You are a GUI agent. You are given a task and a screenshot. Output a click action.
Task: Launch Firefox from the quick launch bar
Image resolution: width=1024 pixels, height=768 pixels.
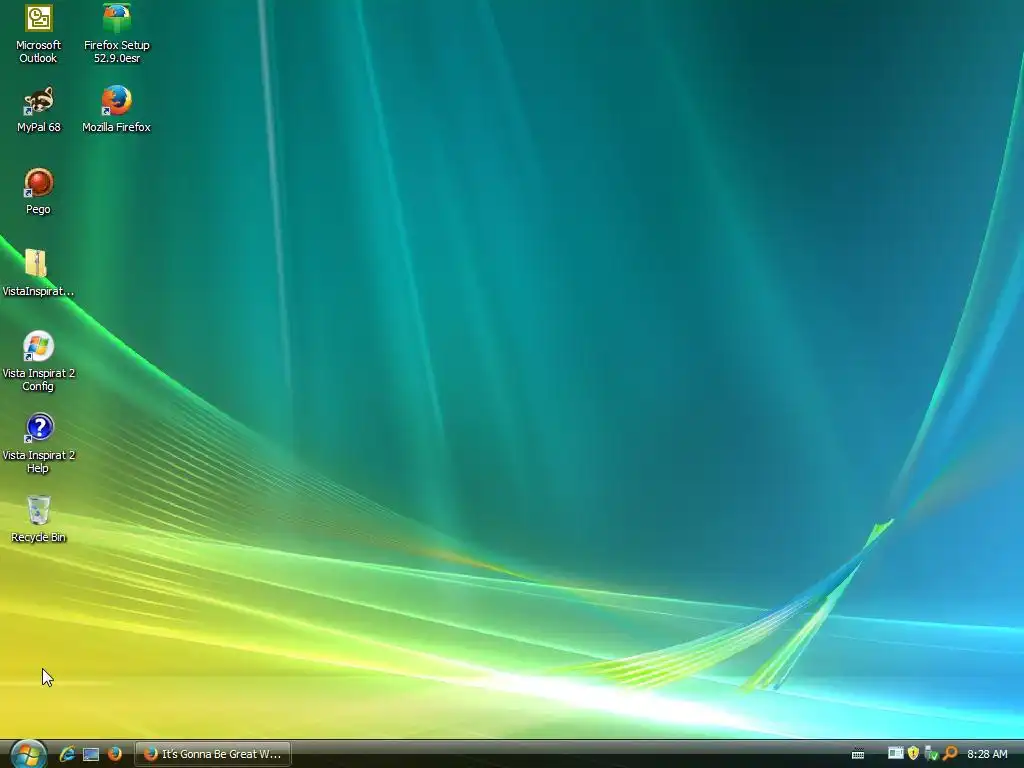click(x=115, y=754)
